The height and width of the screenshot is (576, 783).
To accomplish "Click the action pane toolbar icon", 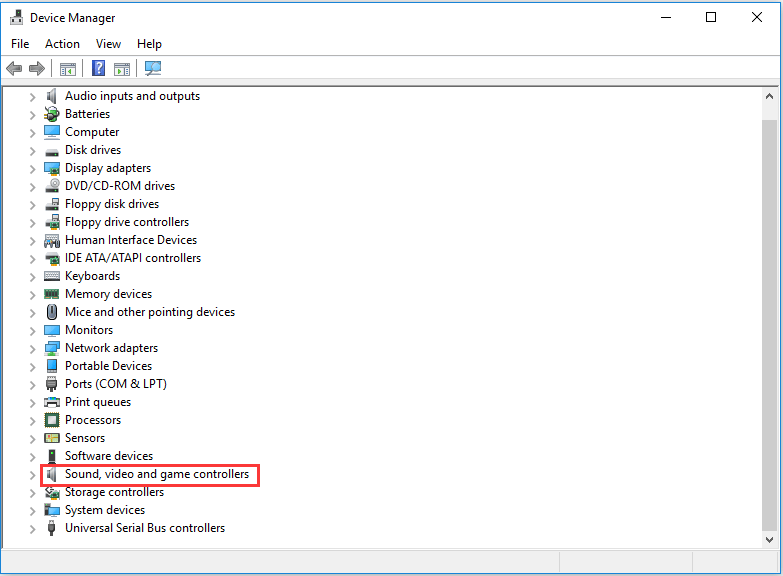I will point(121,68).
